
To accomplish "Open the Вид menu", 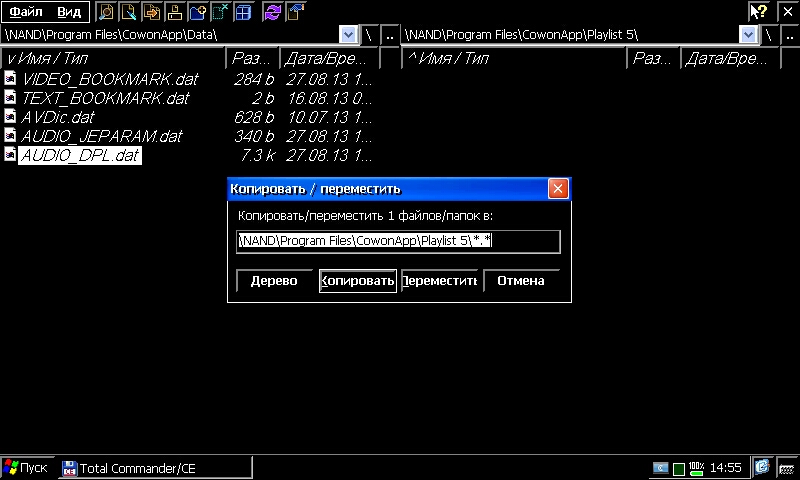I will point(69,12).
